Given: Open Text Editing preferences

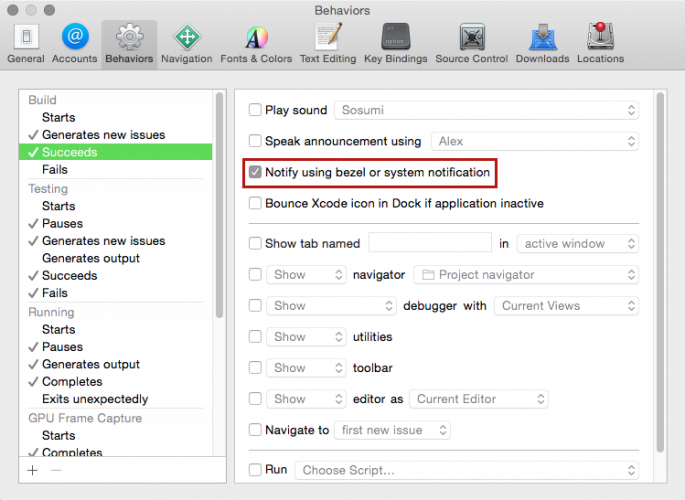Looking at the screenshot, I should [x=327, y=44].
